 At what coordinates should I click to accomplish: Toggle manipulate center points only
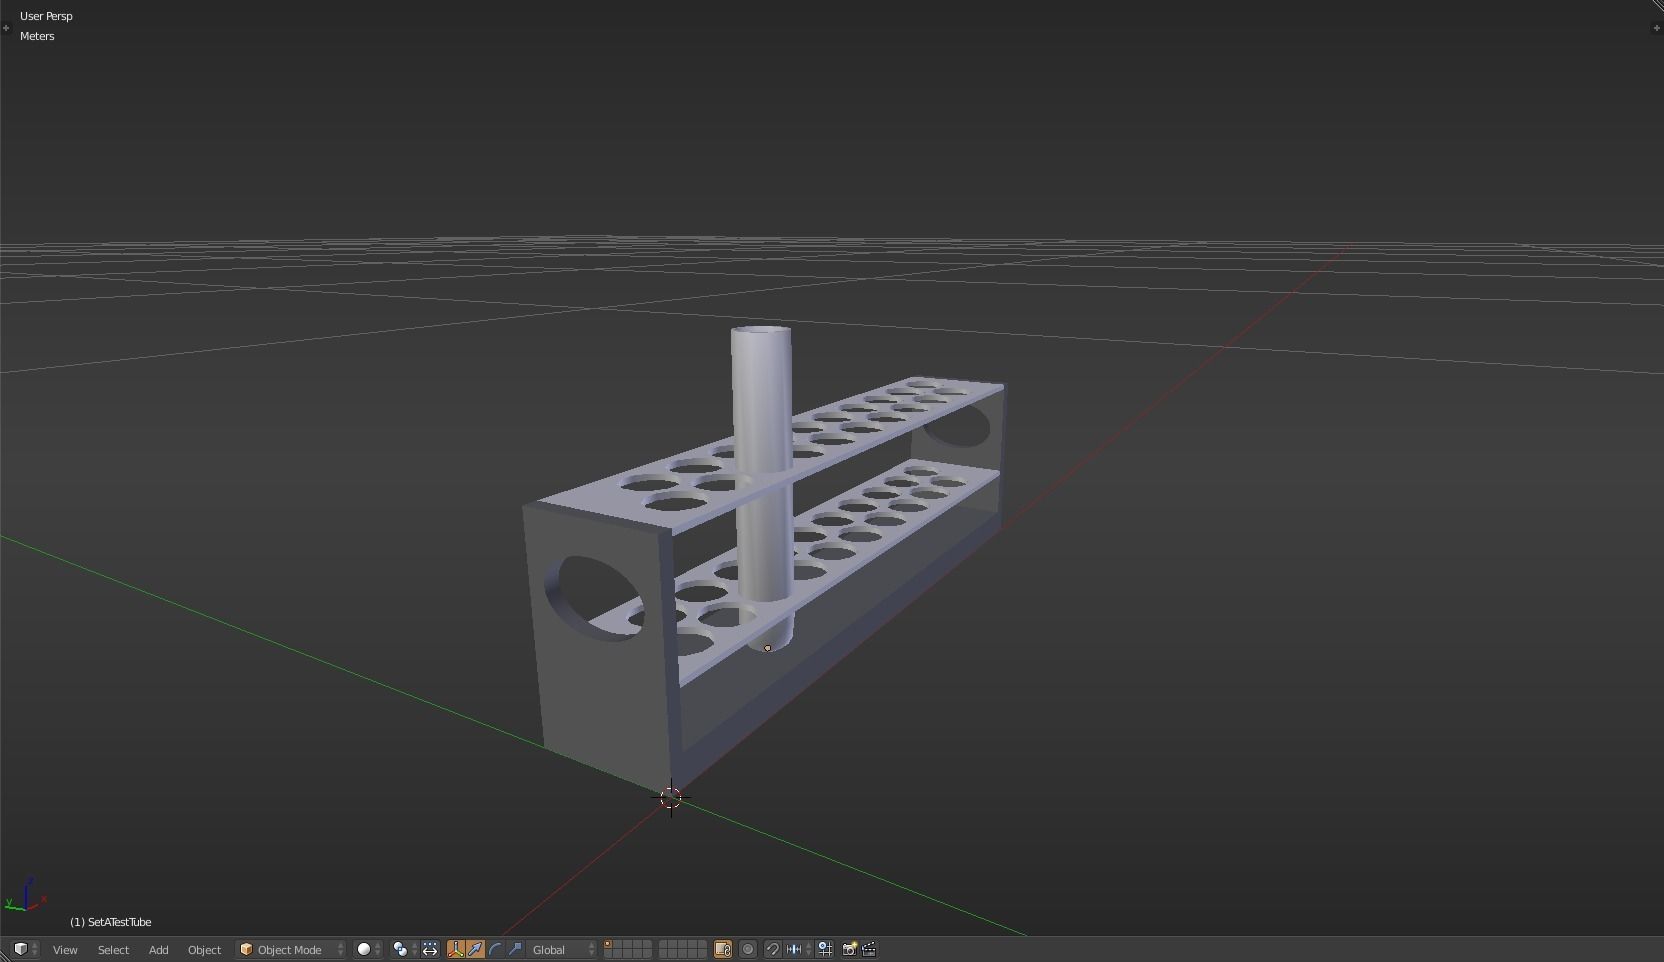pos(430,949)
